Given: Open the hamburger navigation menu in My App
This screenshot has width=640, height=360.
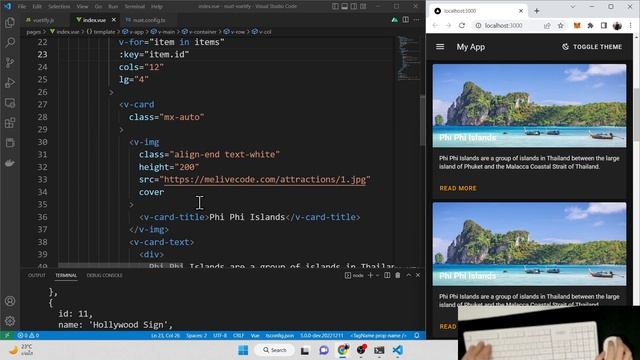Looking at the screenshot, I should (x=440, y=47).
